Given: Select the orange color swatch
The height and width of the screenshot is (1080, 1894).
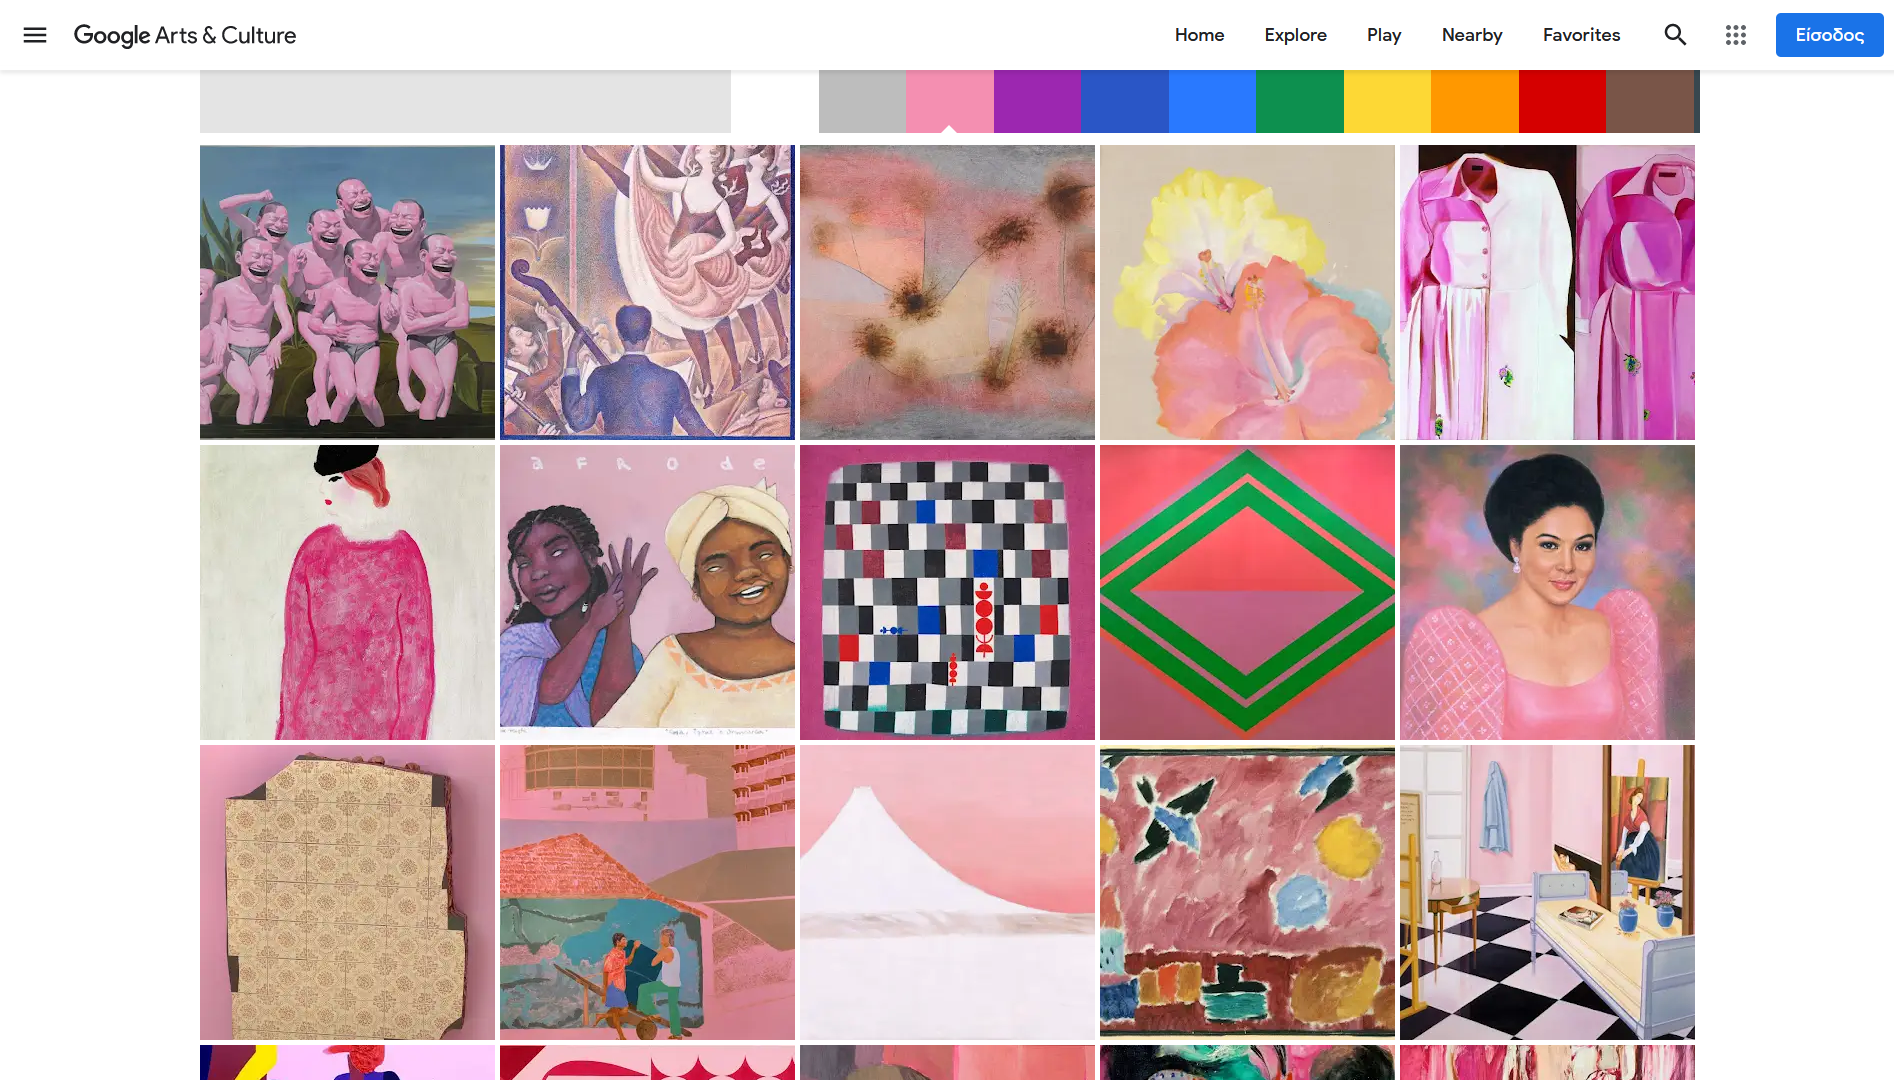Looking at the screenshot, I should 1475,101.
